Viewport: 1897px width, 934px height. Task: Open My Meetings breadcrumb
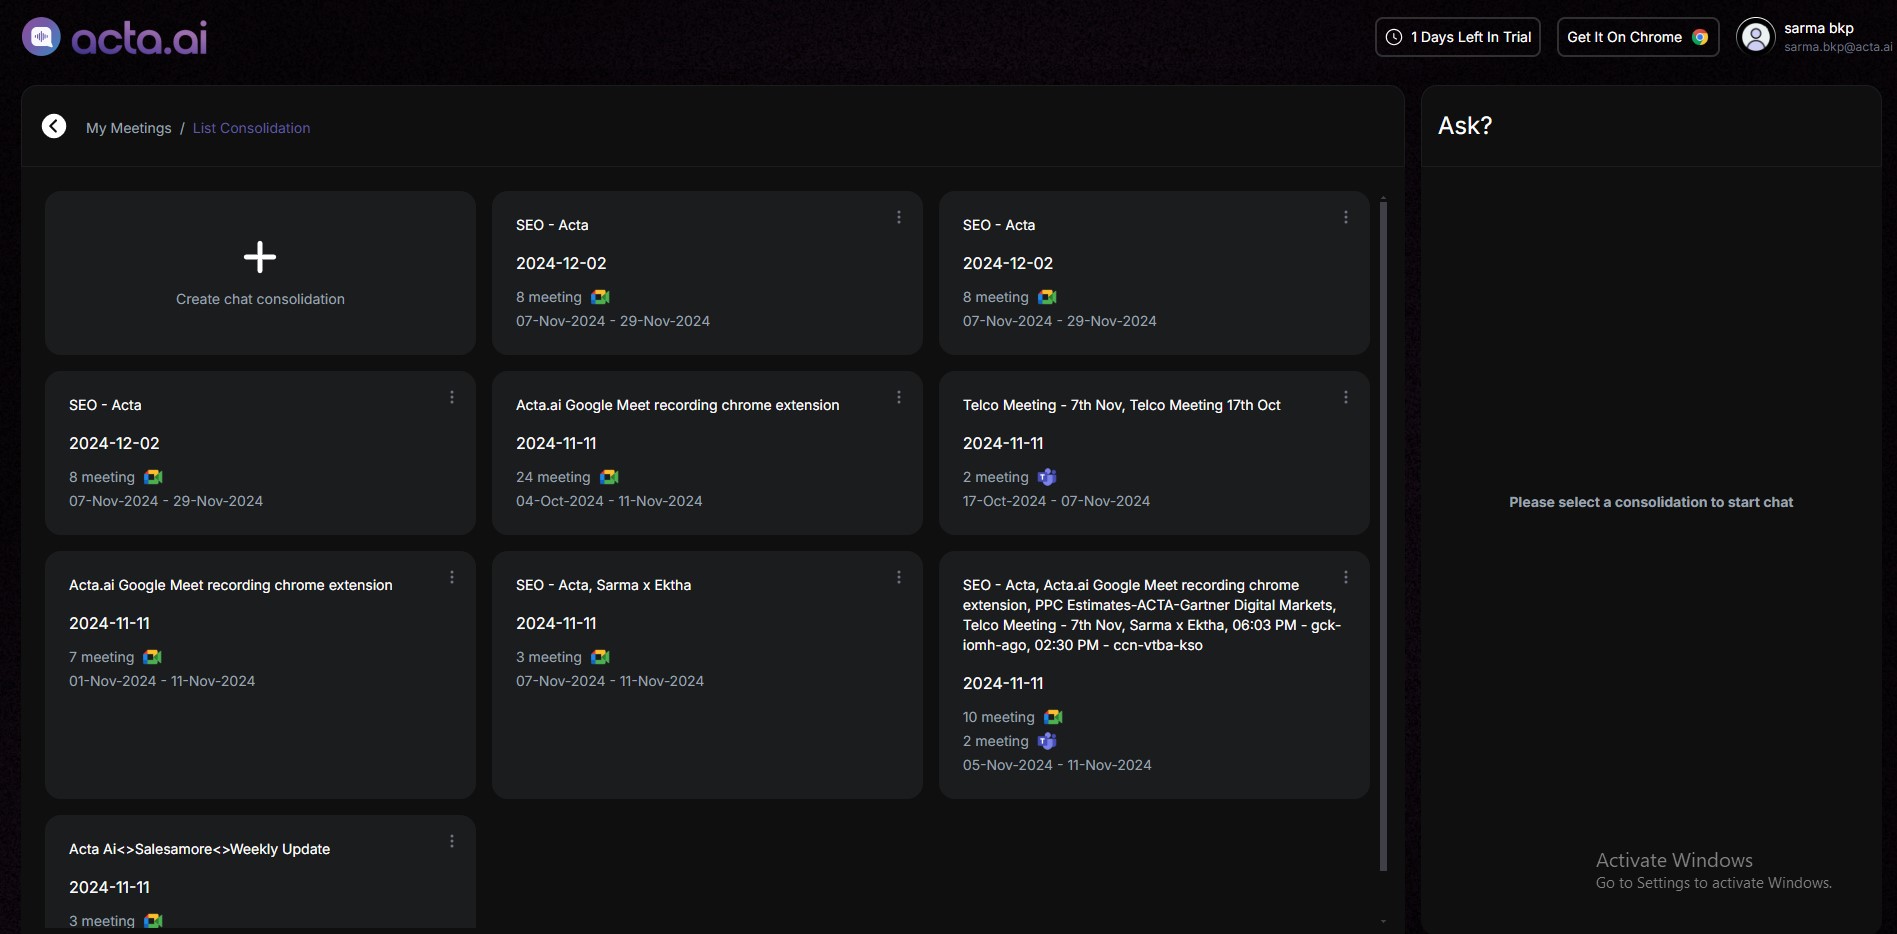[129, 128]
